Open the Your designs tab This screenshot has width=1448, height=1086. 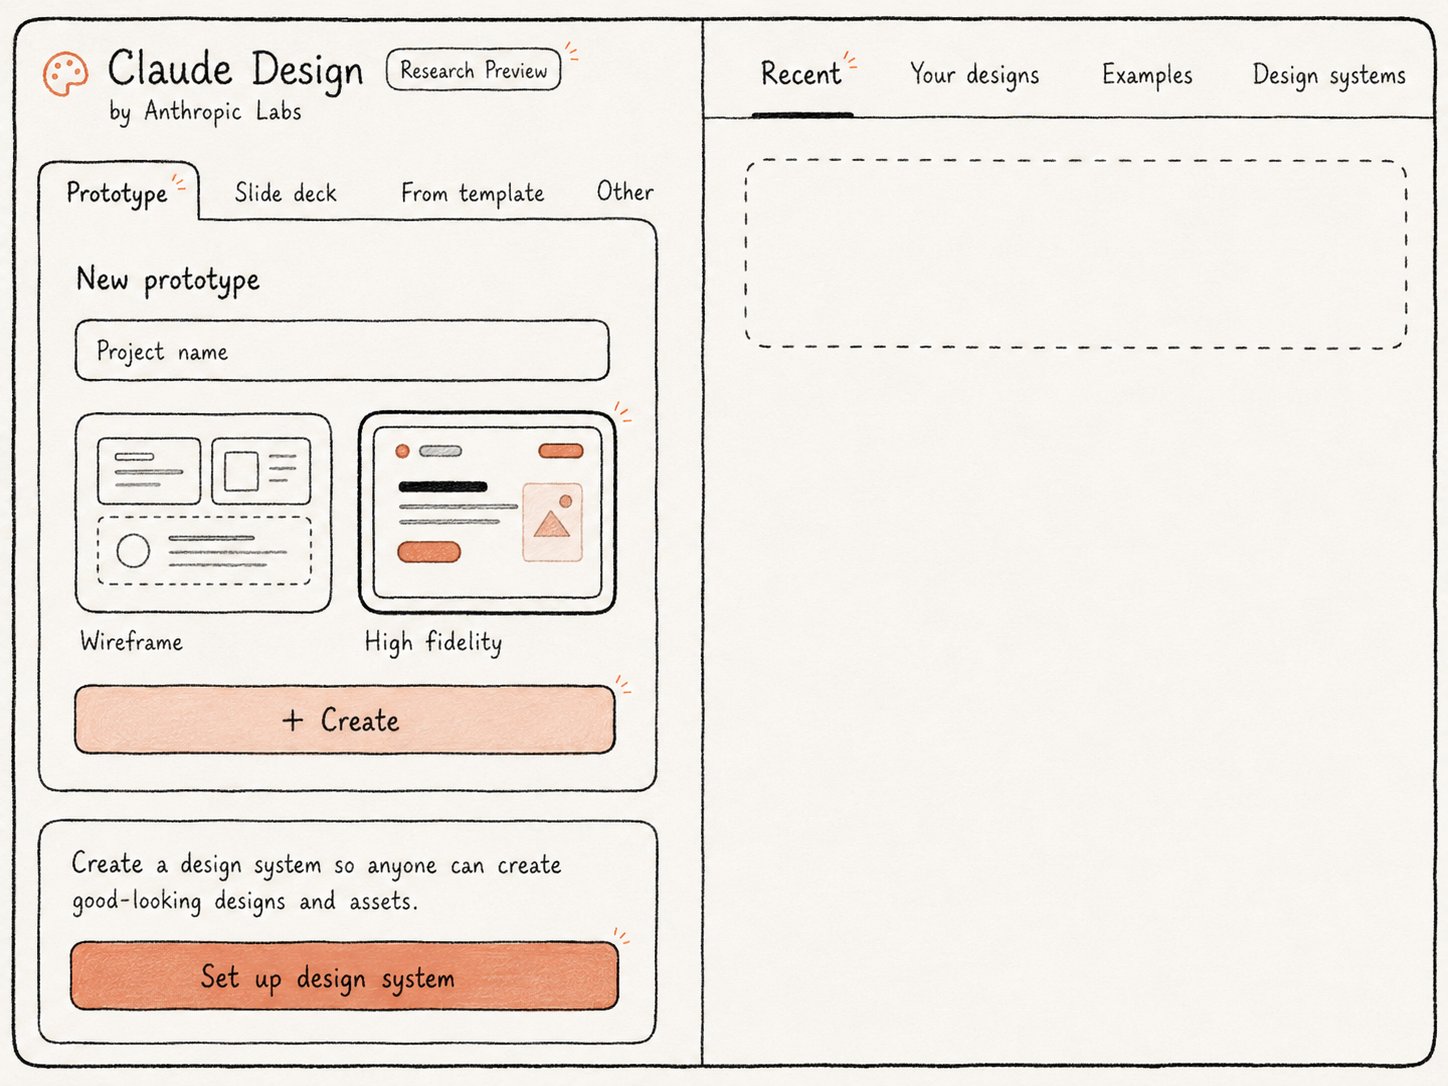point(974,75)
